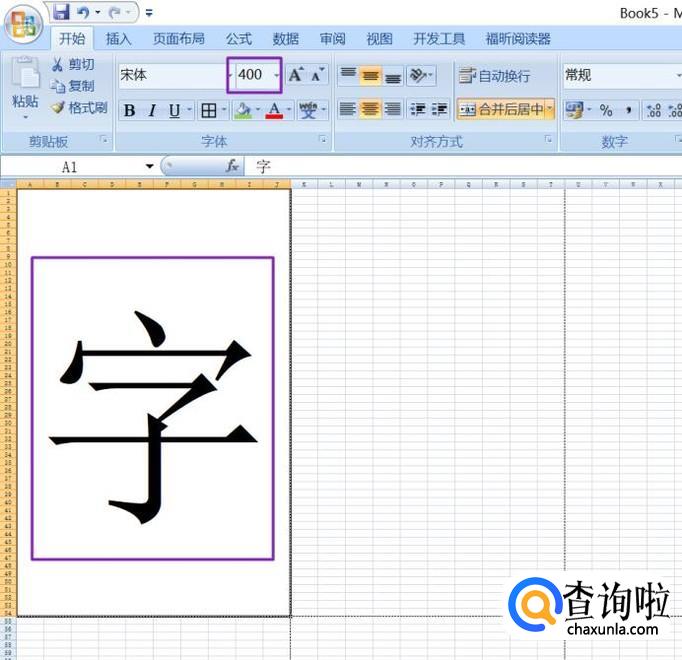The image size is (682, 660).
Task: Apply the border icon to the cell
Action: 209,111
